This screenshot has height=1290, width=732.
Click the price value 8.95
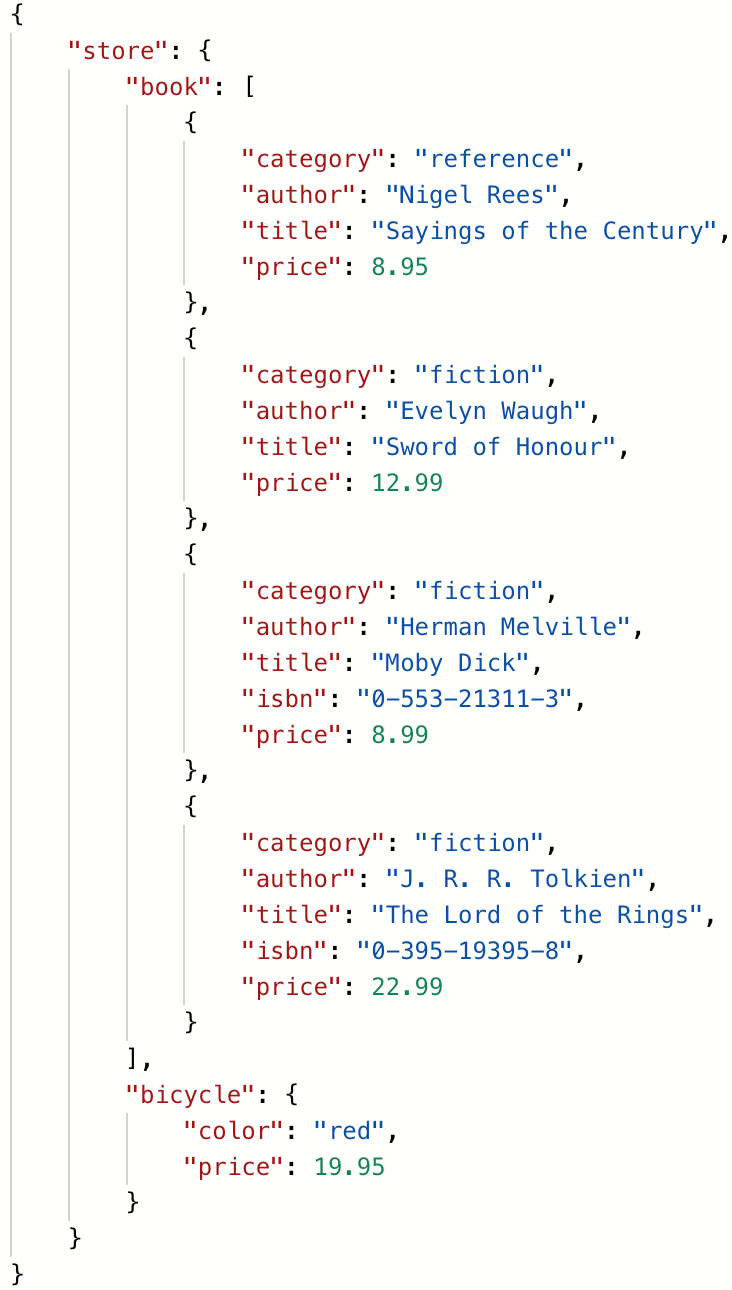[400, 267]
